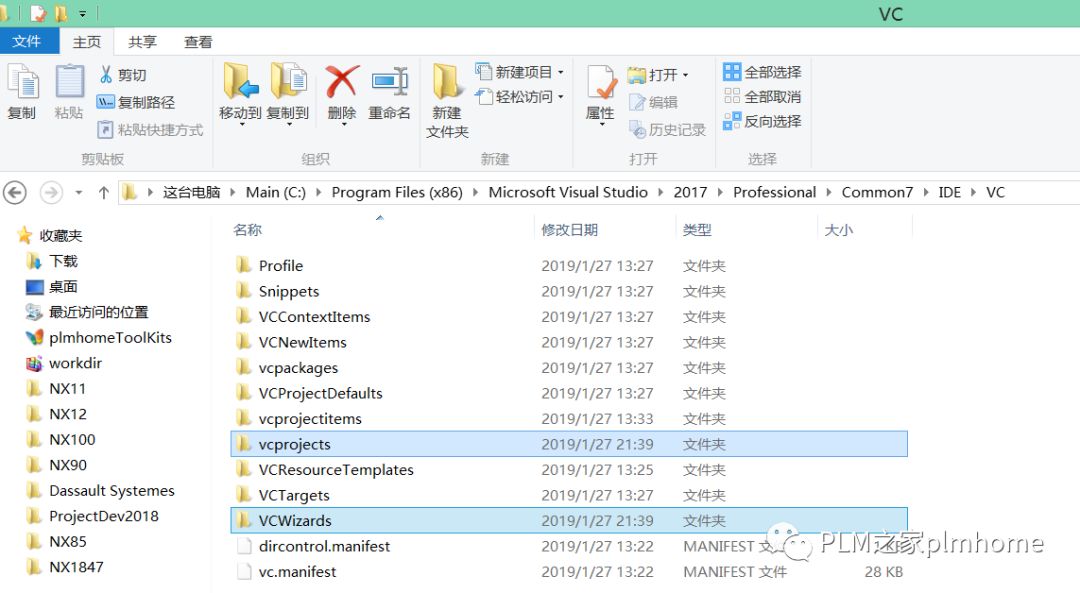Click Edit (编辑) in ribbon

(654, 103)
